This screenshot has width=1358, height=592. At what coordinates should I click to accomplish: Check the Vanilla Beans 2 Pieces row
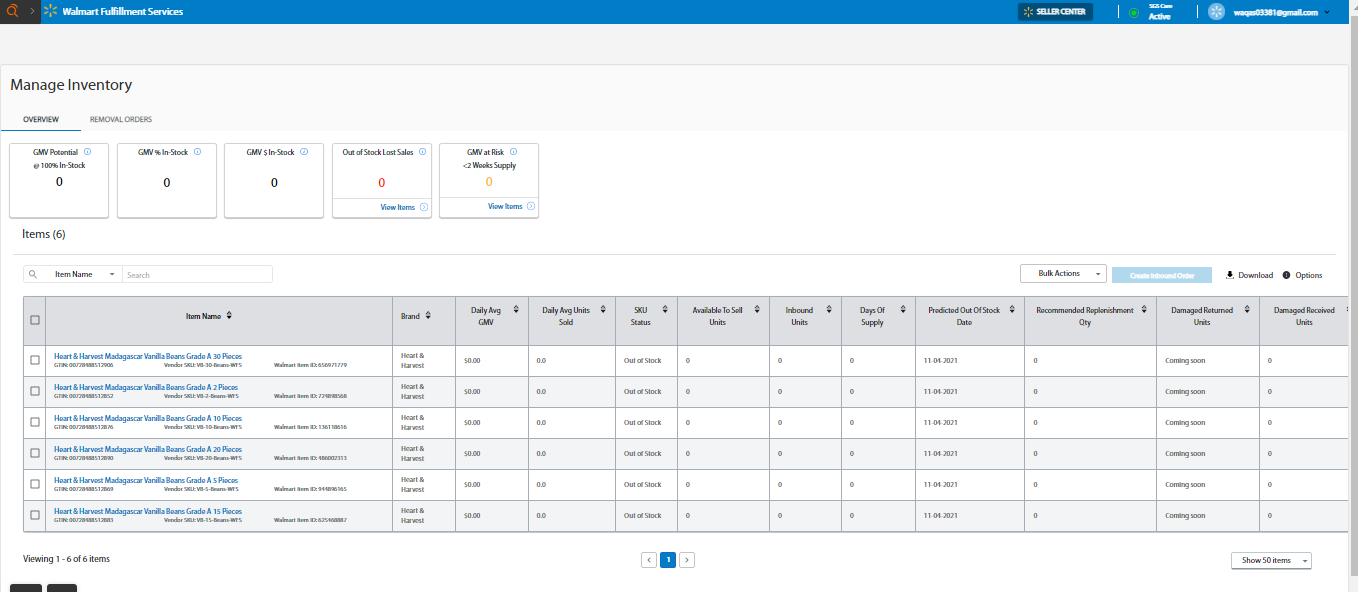tap(35, 391)
